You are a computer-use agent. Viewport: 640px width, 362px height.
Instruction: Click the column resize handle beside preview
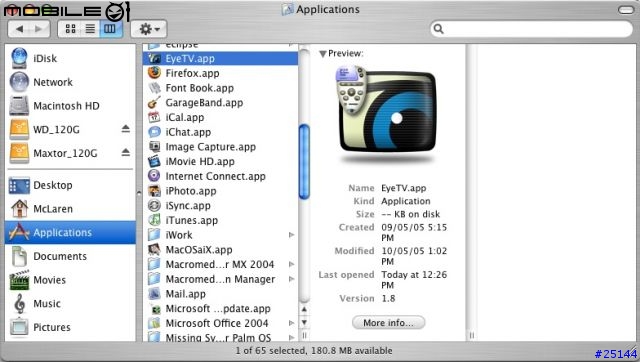click(471, 335)
